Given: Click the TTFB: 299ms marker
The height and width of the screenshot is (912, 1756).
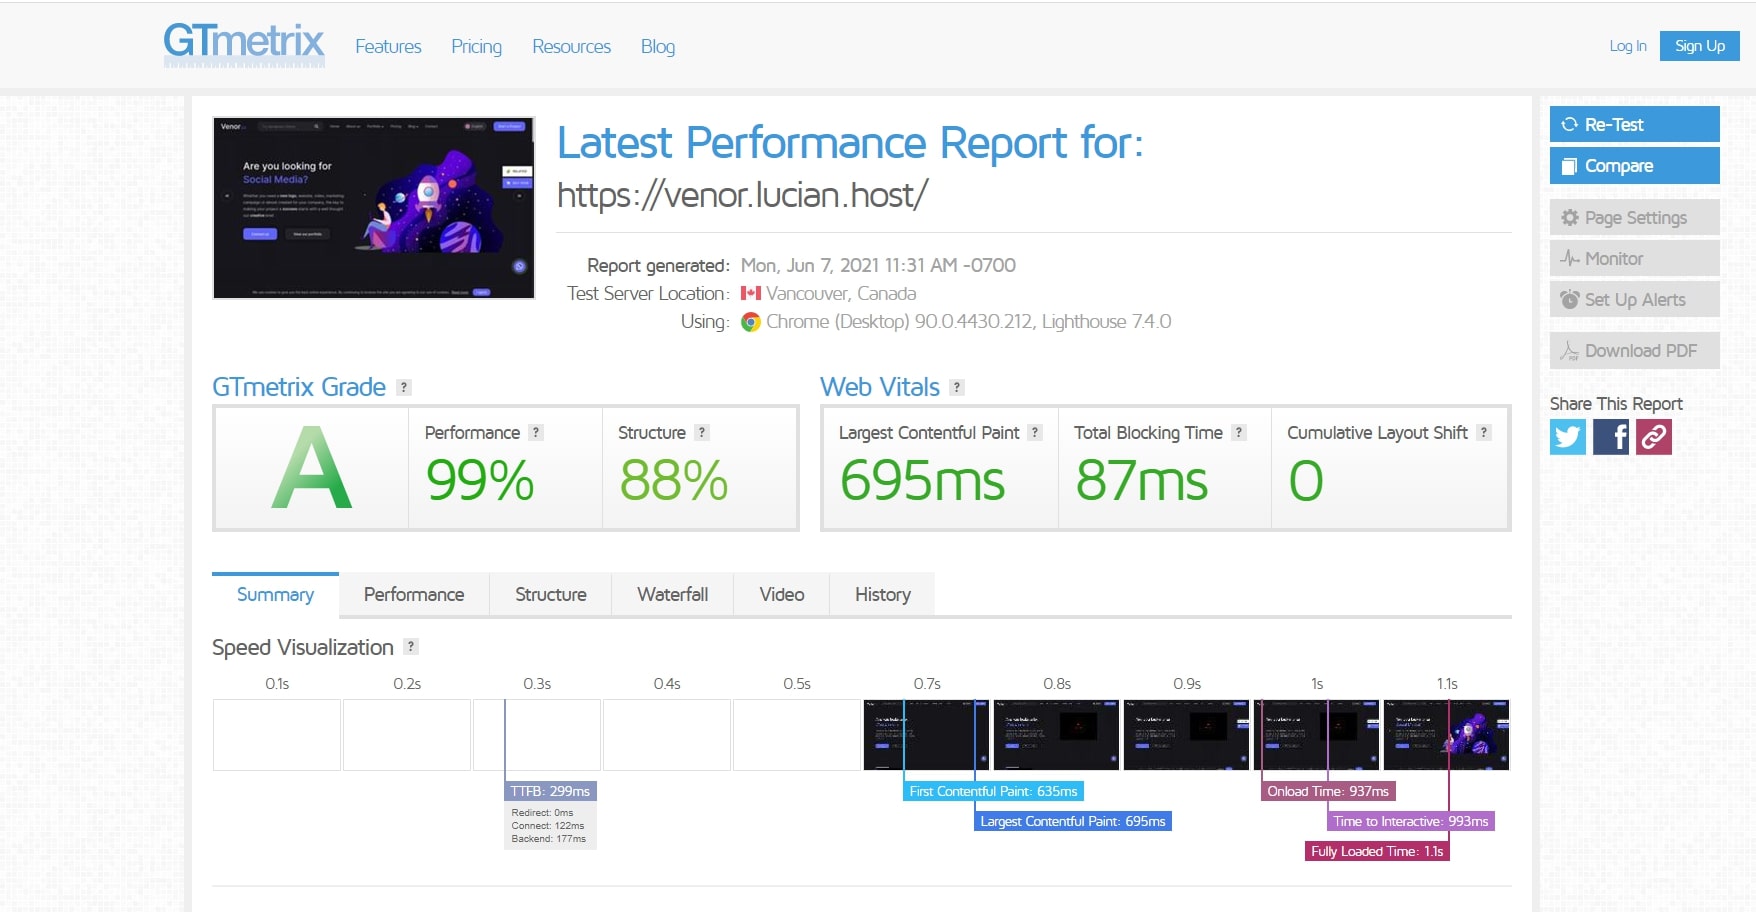Looking at the screenshot, I should click(x=550, y=791).
